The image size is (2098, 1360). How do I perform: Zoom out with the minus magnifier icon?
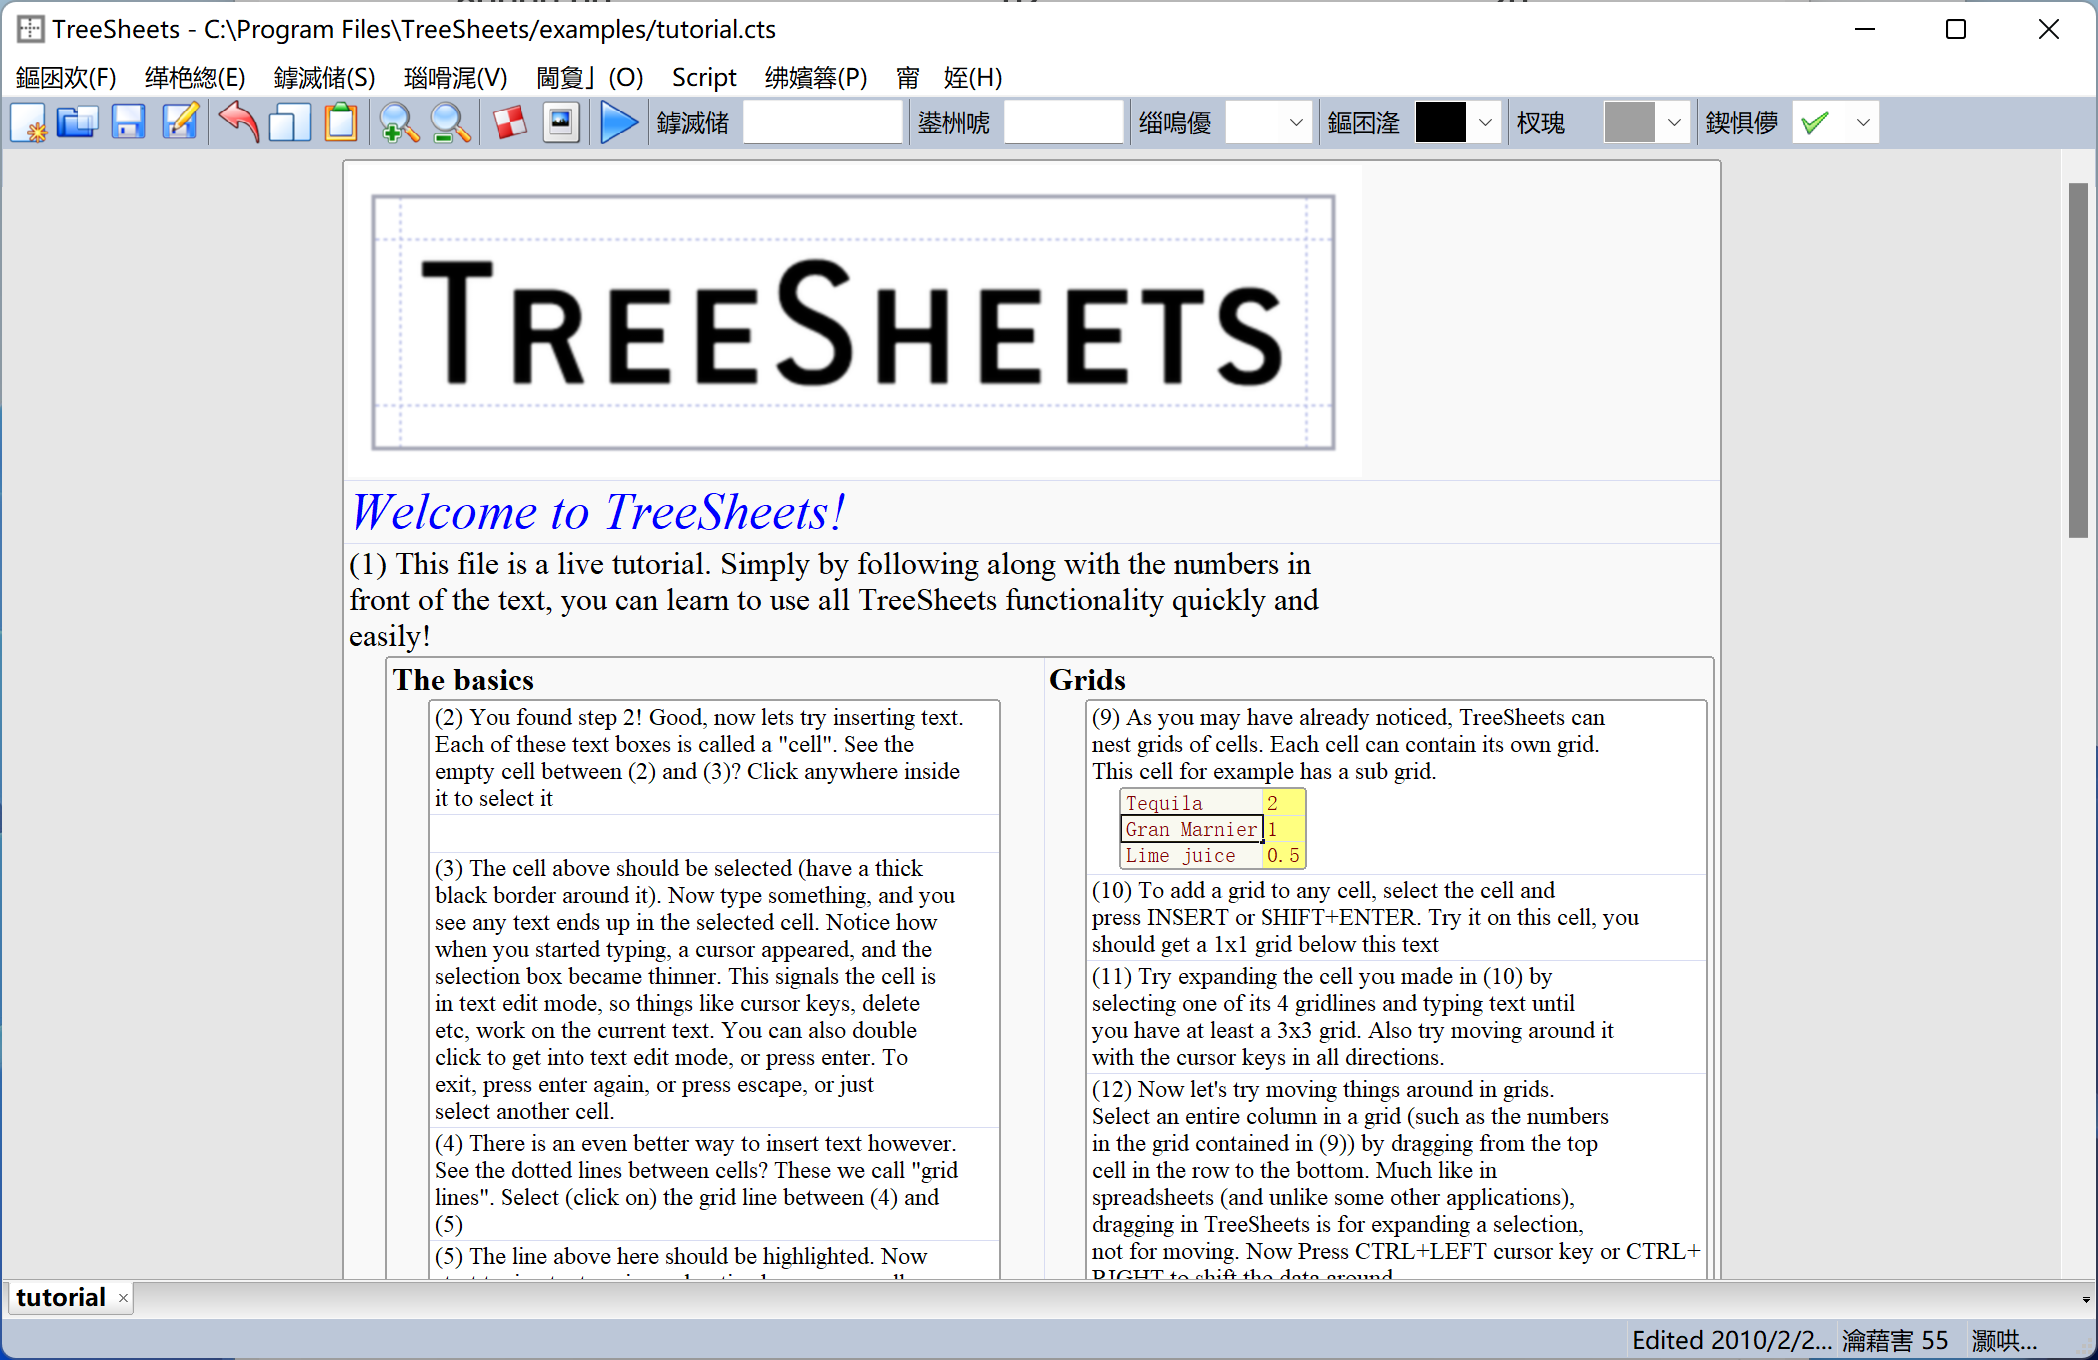[x=450, y=123]
